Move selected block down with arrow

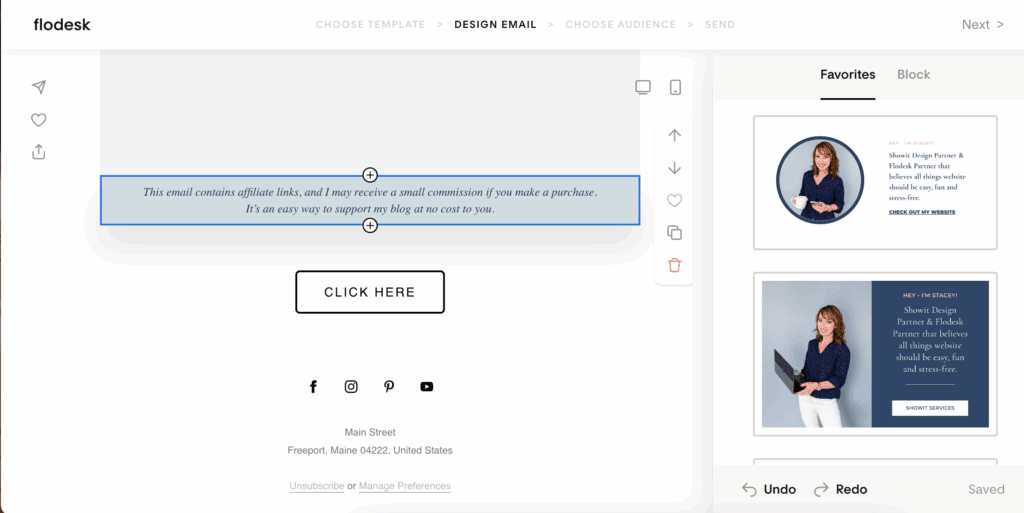674,168
